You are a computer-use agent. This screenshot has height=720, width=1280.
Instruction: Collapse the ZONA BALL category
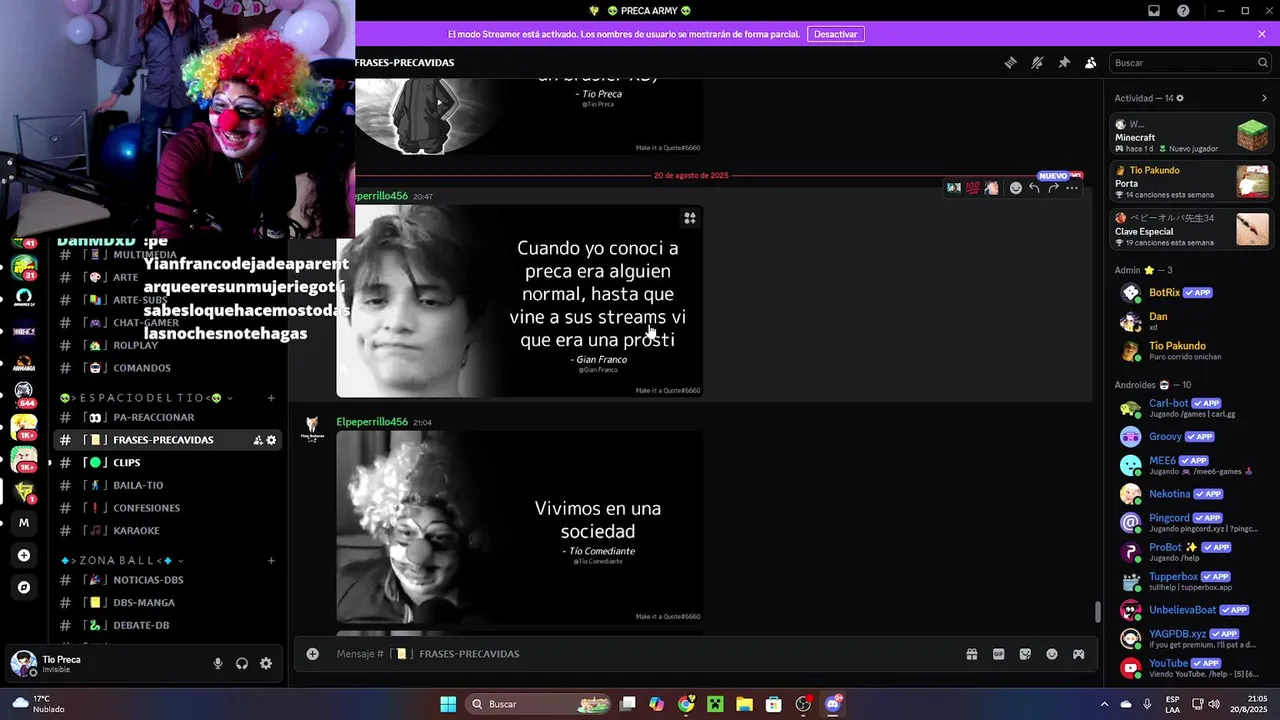[x=122, y=561]
